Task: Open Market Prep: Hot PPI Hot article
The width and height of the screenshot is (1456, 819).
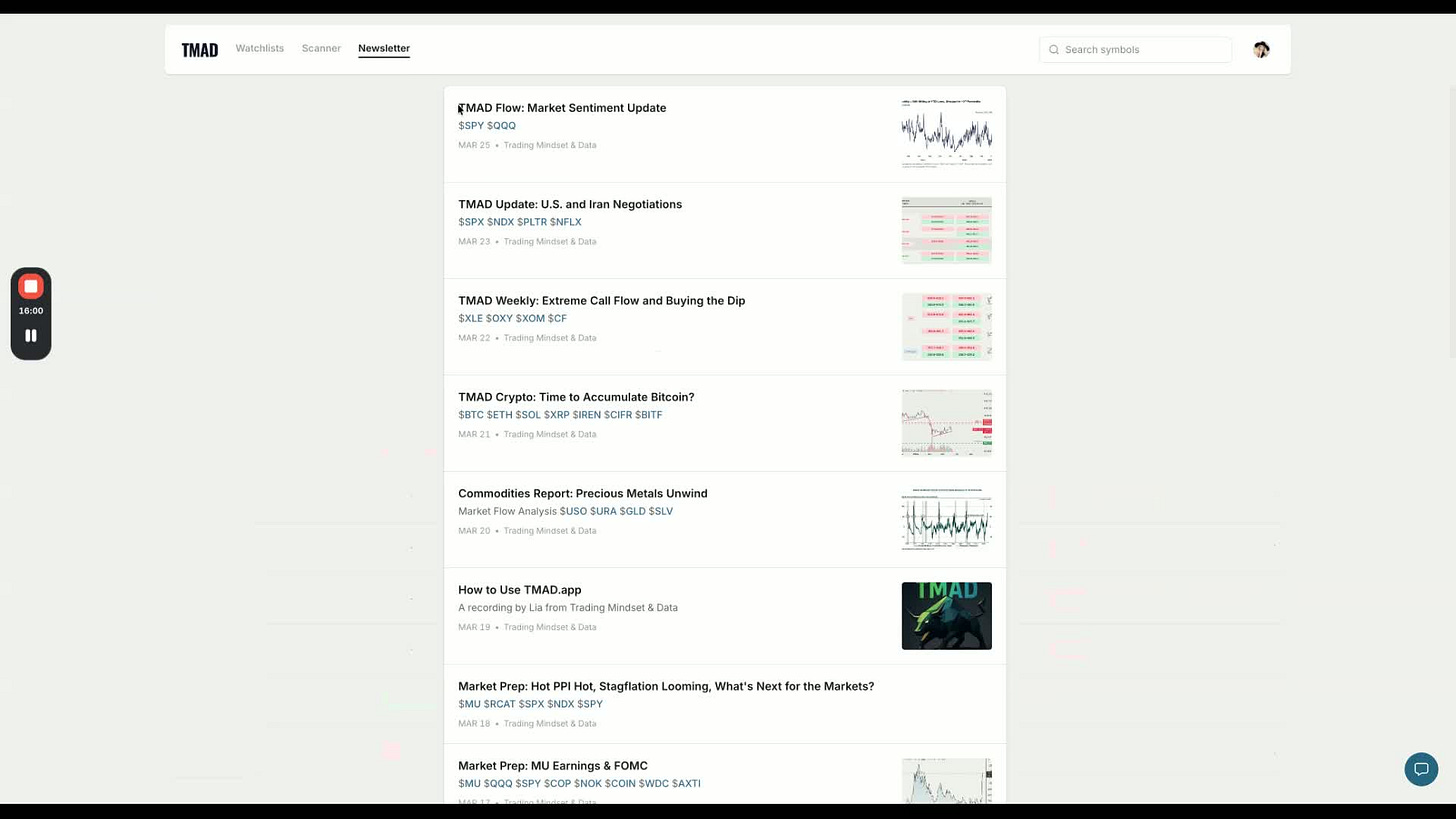Action: click(666, 686)
